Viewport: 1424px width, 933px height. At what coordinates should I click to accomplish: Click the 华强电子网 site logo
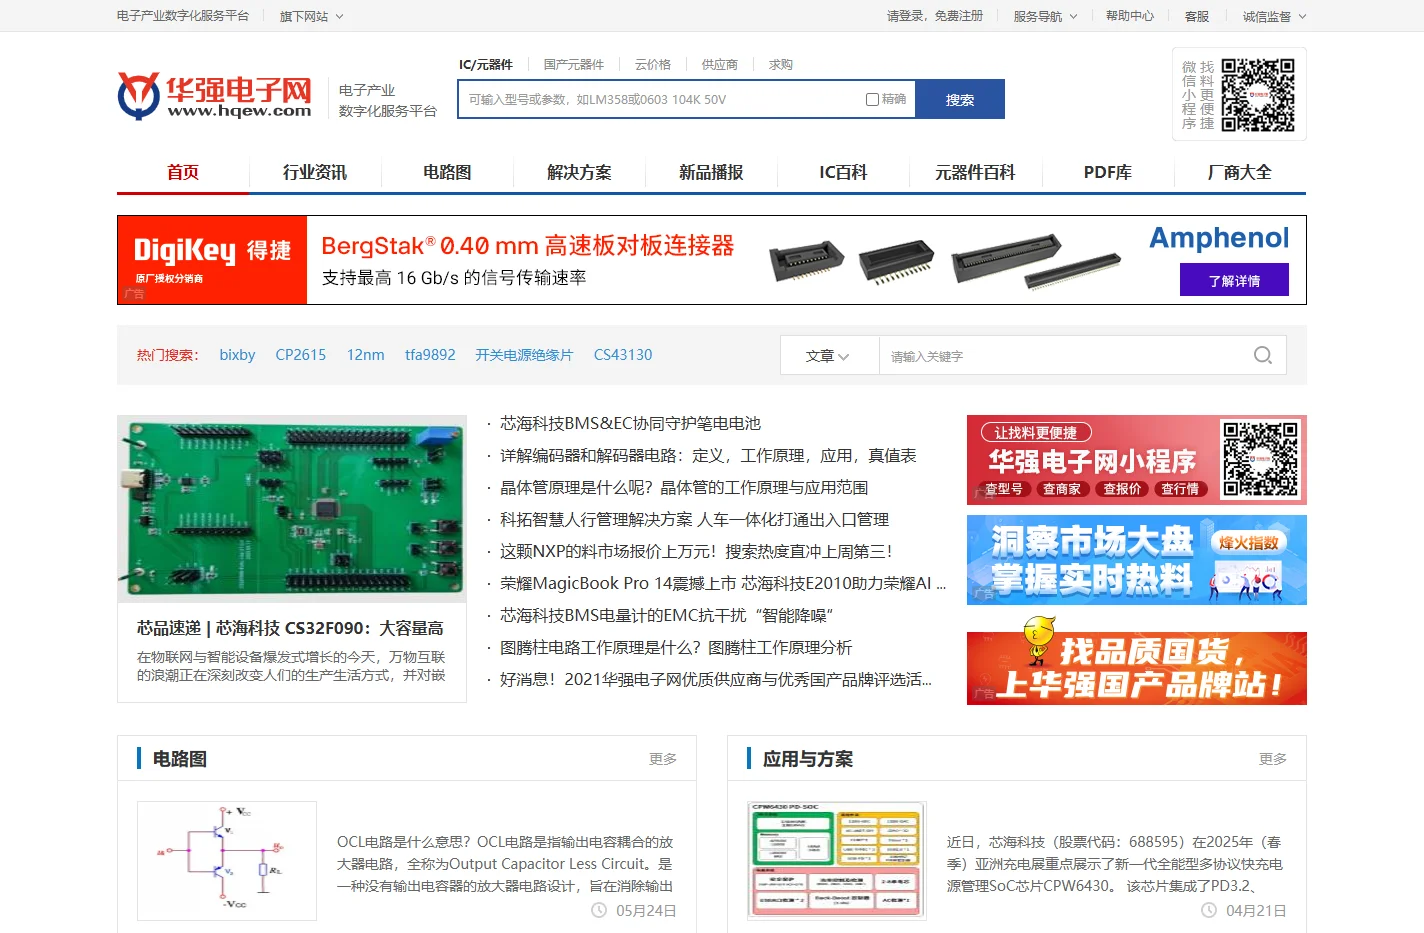(215, 97)
